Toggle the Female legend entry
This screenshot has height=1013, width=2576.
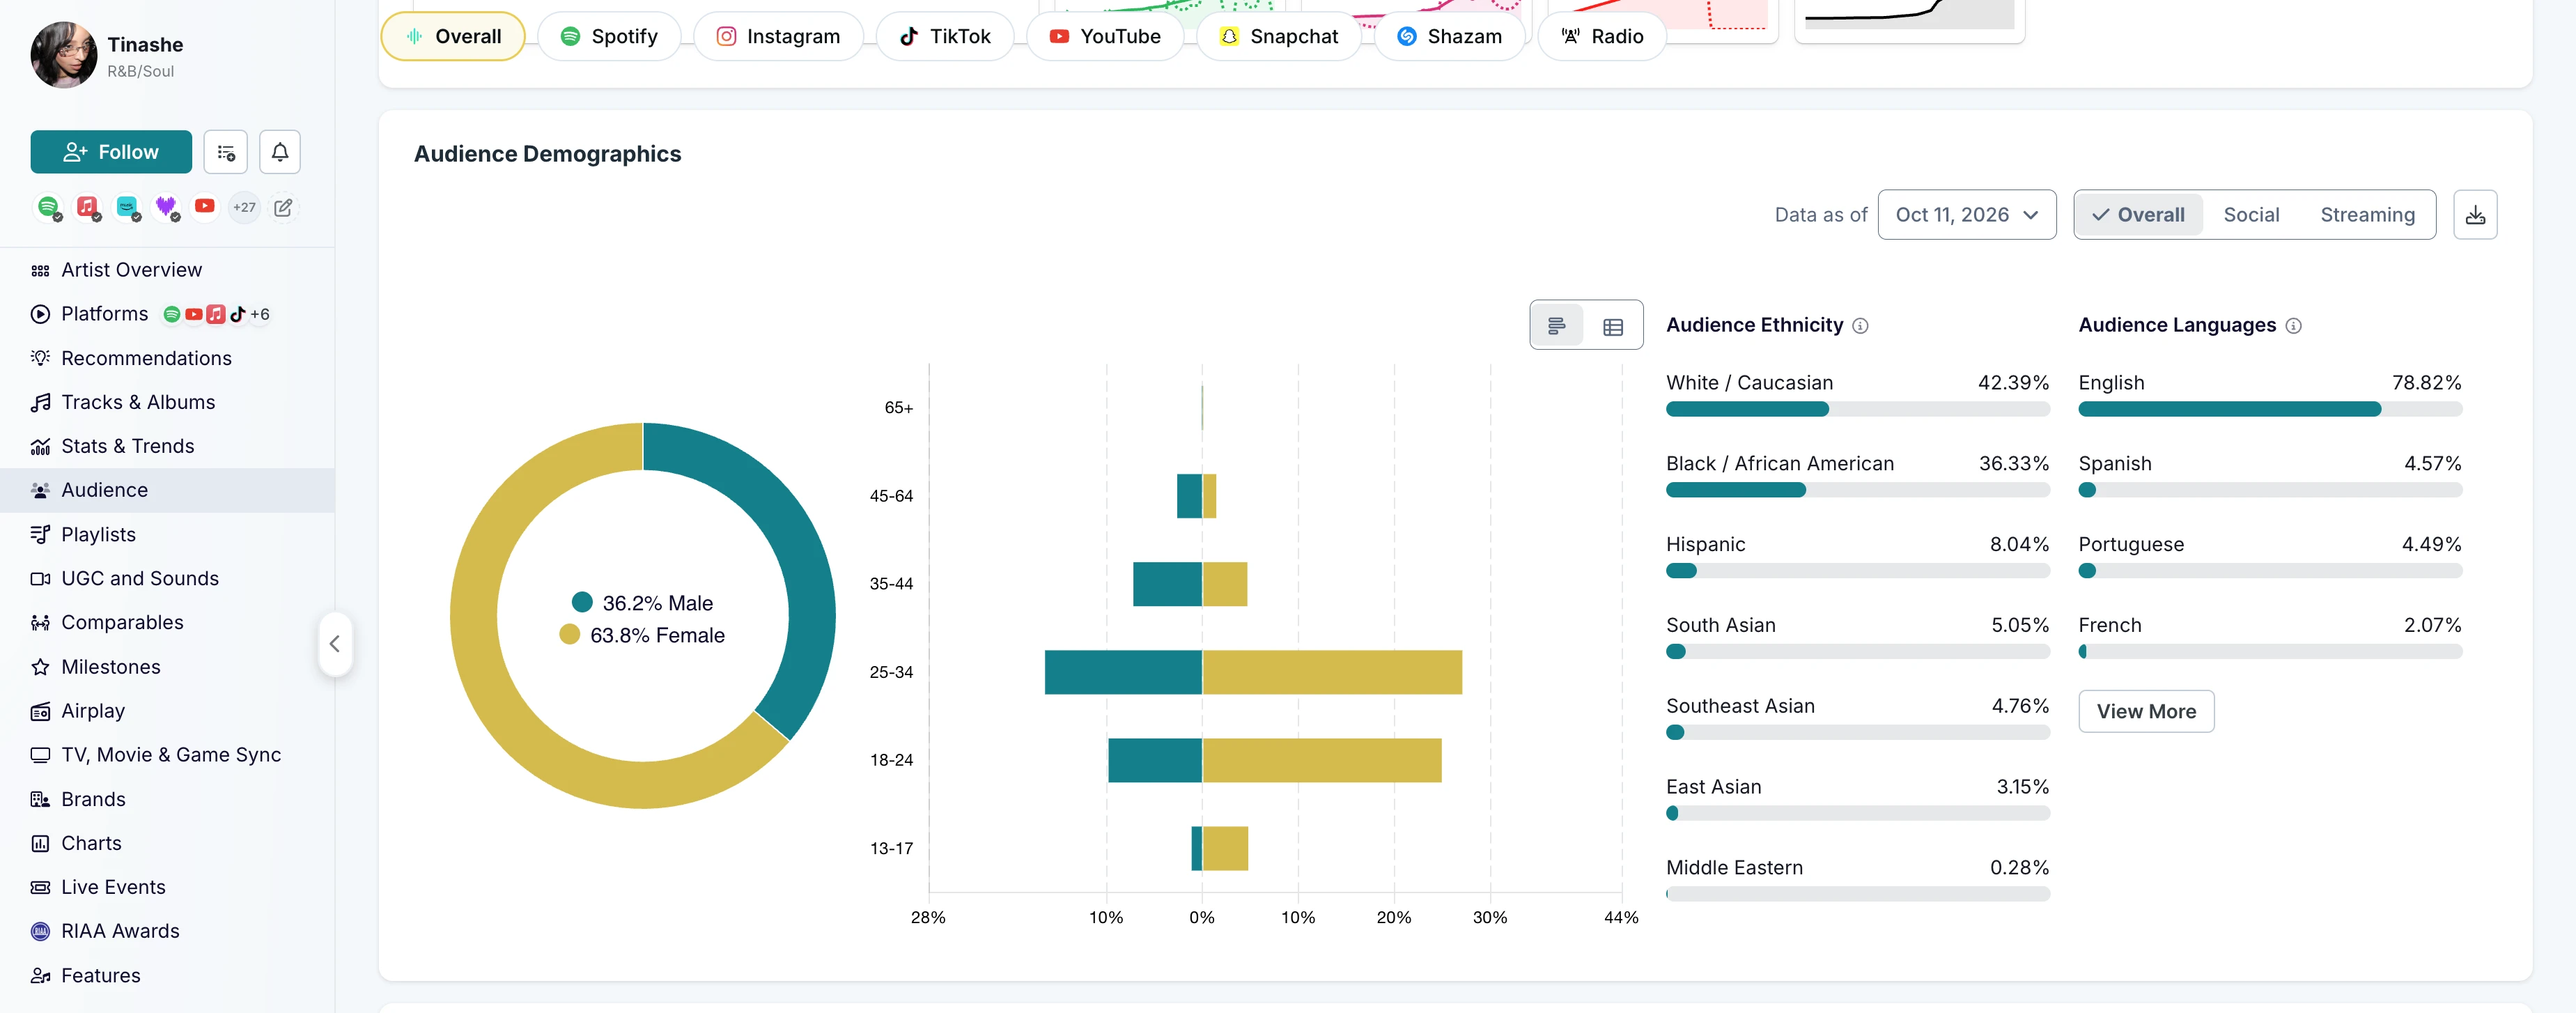[x=642, y=635]
